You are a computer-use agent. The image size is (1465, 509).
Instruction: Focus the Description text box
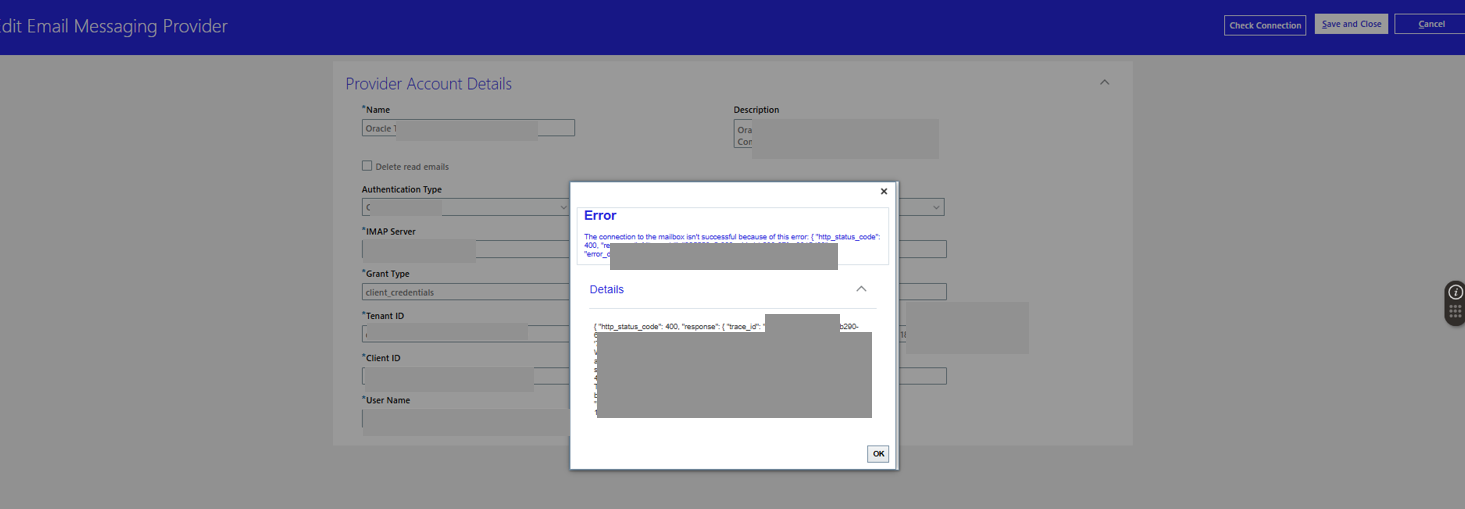click(x=836, y=135)
